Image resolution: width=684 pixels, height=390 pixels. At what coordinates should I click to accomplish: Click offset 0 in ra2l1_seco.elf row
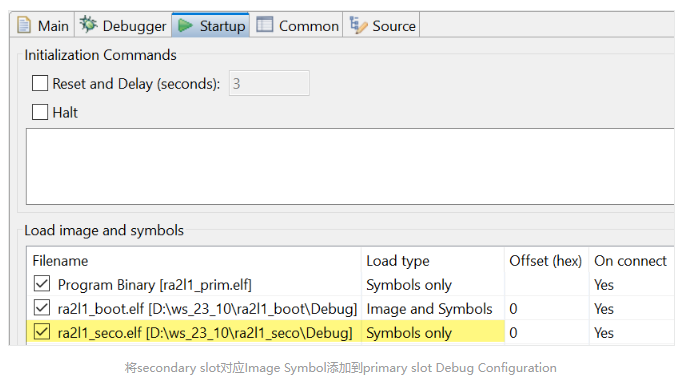[513, 333]
